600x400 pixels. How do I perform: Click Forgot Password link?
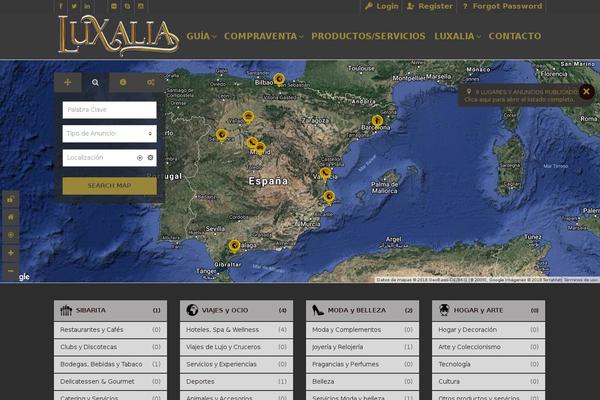502,6
